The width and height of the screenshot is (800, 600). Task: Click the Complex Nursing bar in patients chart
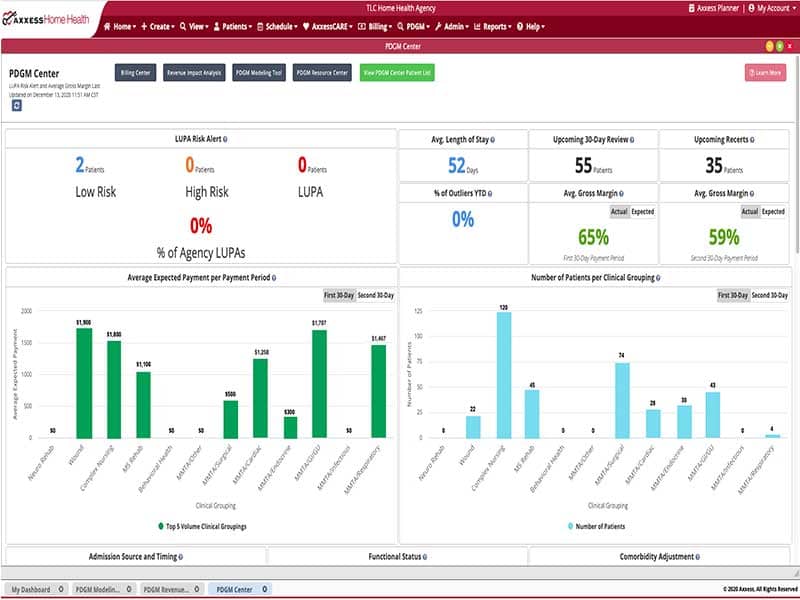(504, 374)
